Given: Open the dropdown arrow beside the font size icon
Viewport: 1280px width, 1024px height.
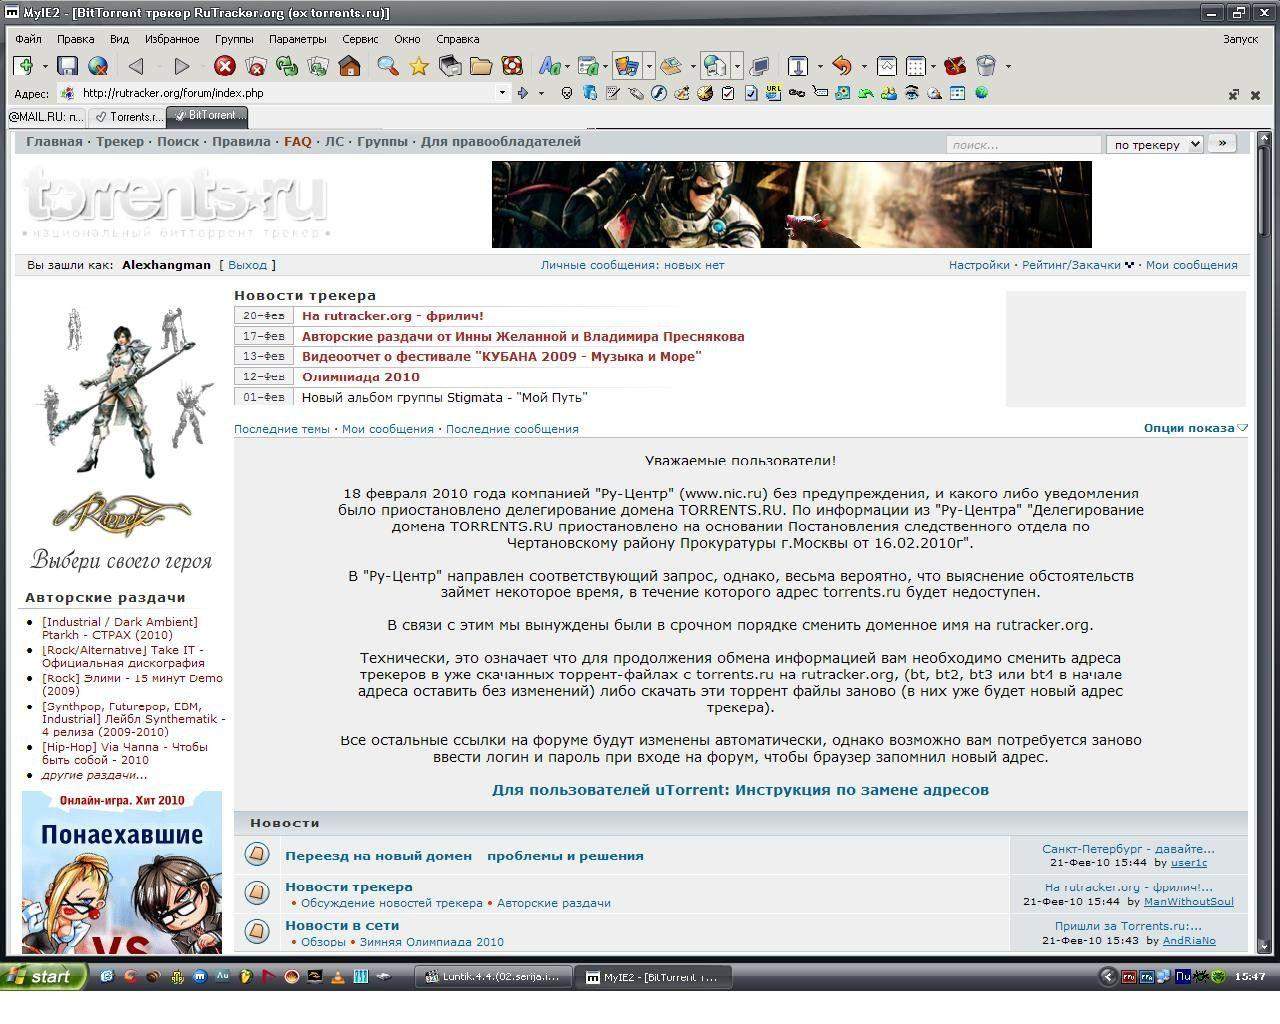Looking at the screenshot, I should pos(567,66).
